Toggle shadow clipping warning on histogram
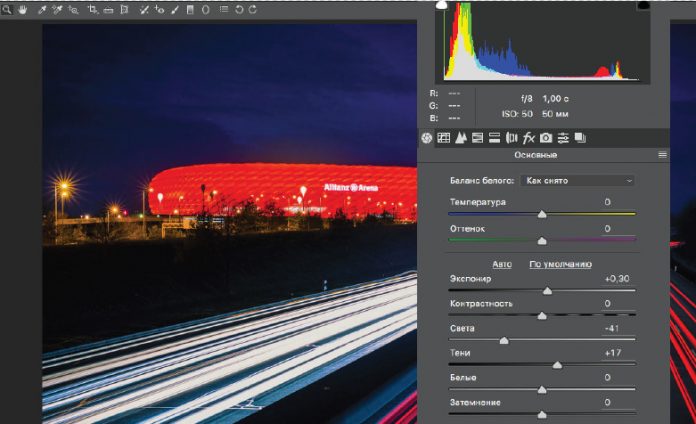Screen dimensions: 696x424 (x=442, y=5)
